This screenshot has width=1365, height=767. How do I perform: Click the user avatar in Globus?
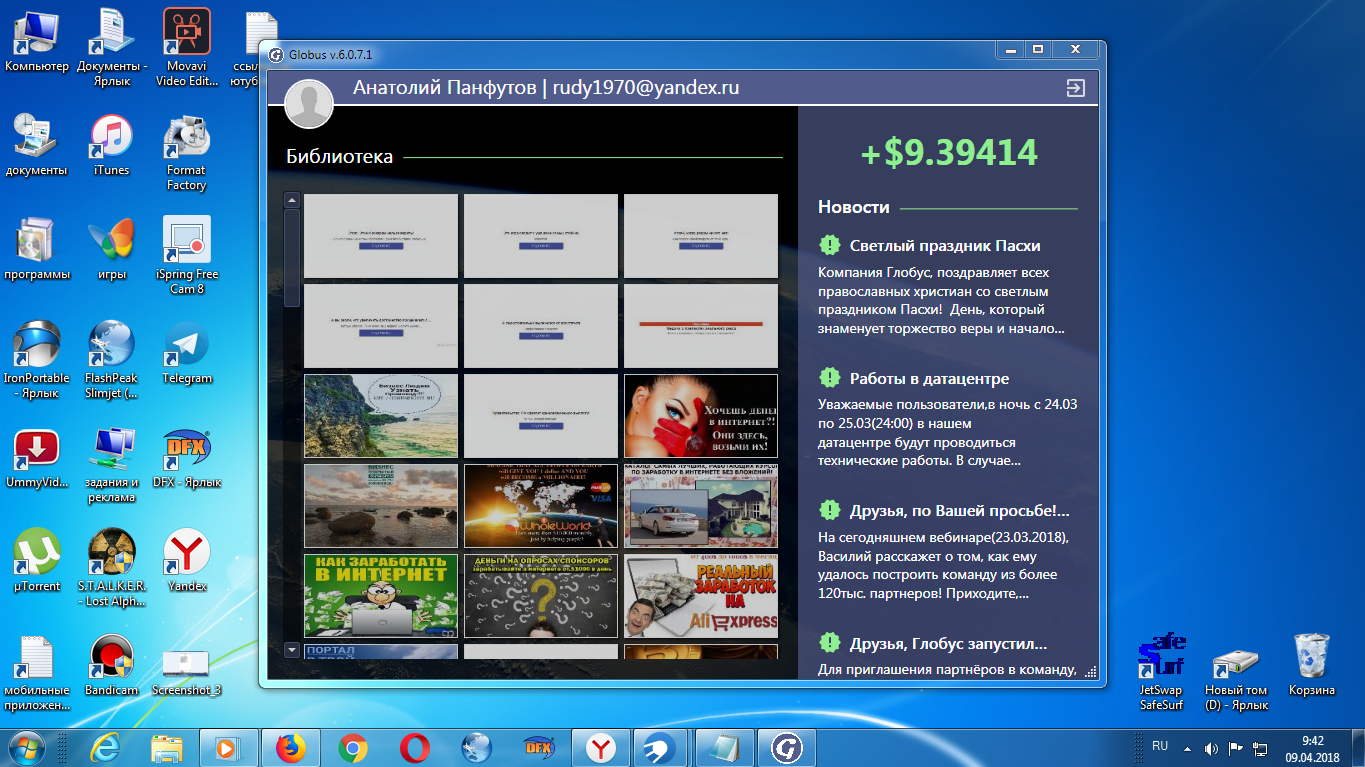pos(309,104)
